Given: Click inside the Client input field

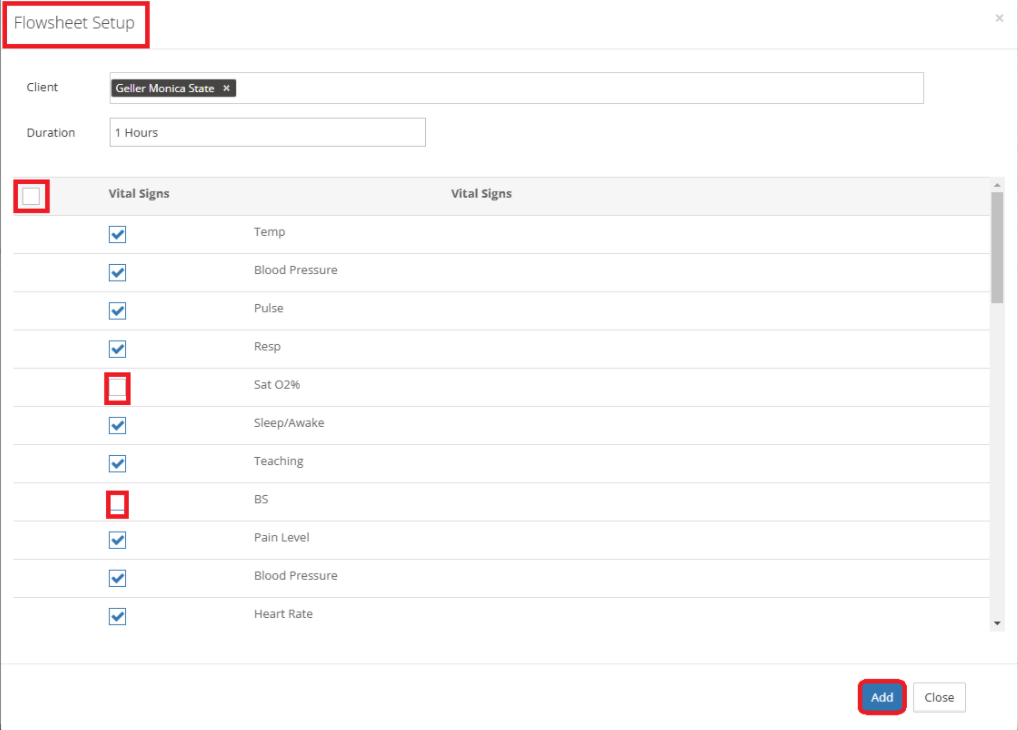Looking at the screenshot, I should [580, 88].
